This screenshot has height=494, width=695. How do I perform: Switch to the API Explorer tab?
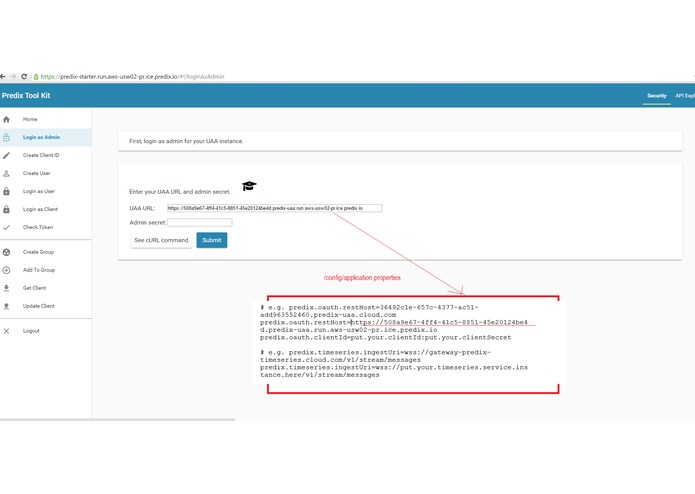pyautogui.click(x=685, y=96)
